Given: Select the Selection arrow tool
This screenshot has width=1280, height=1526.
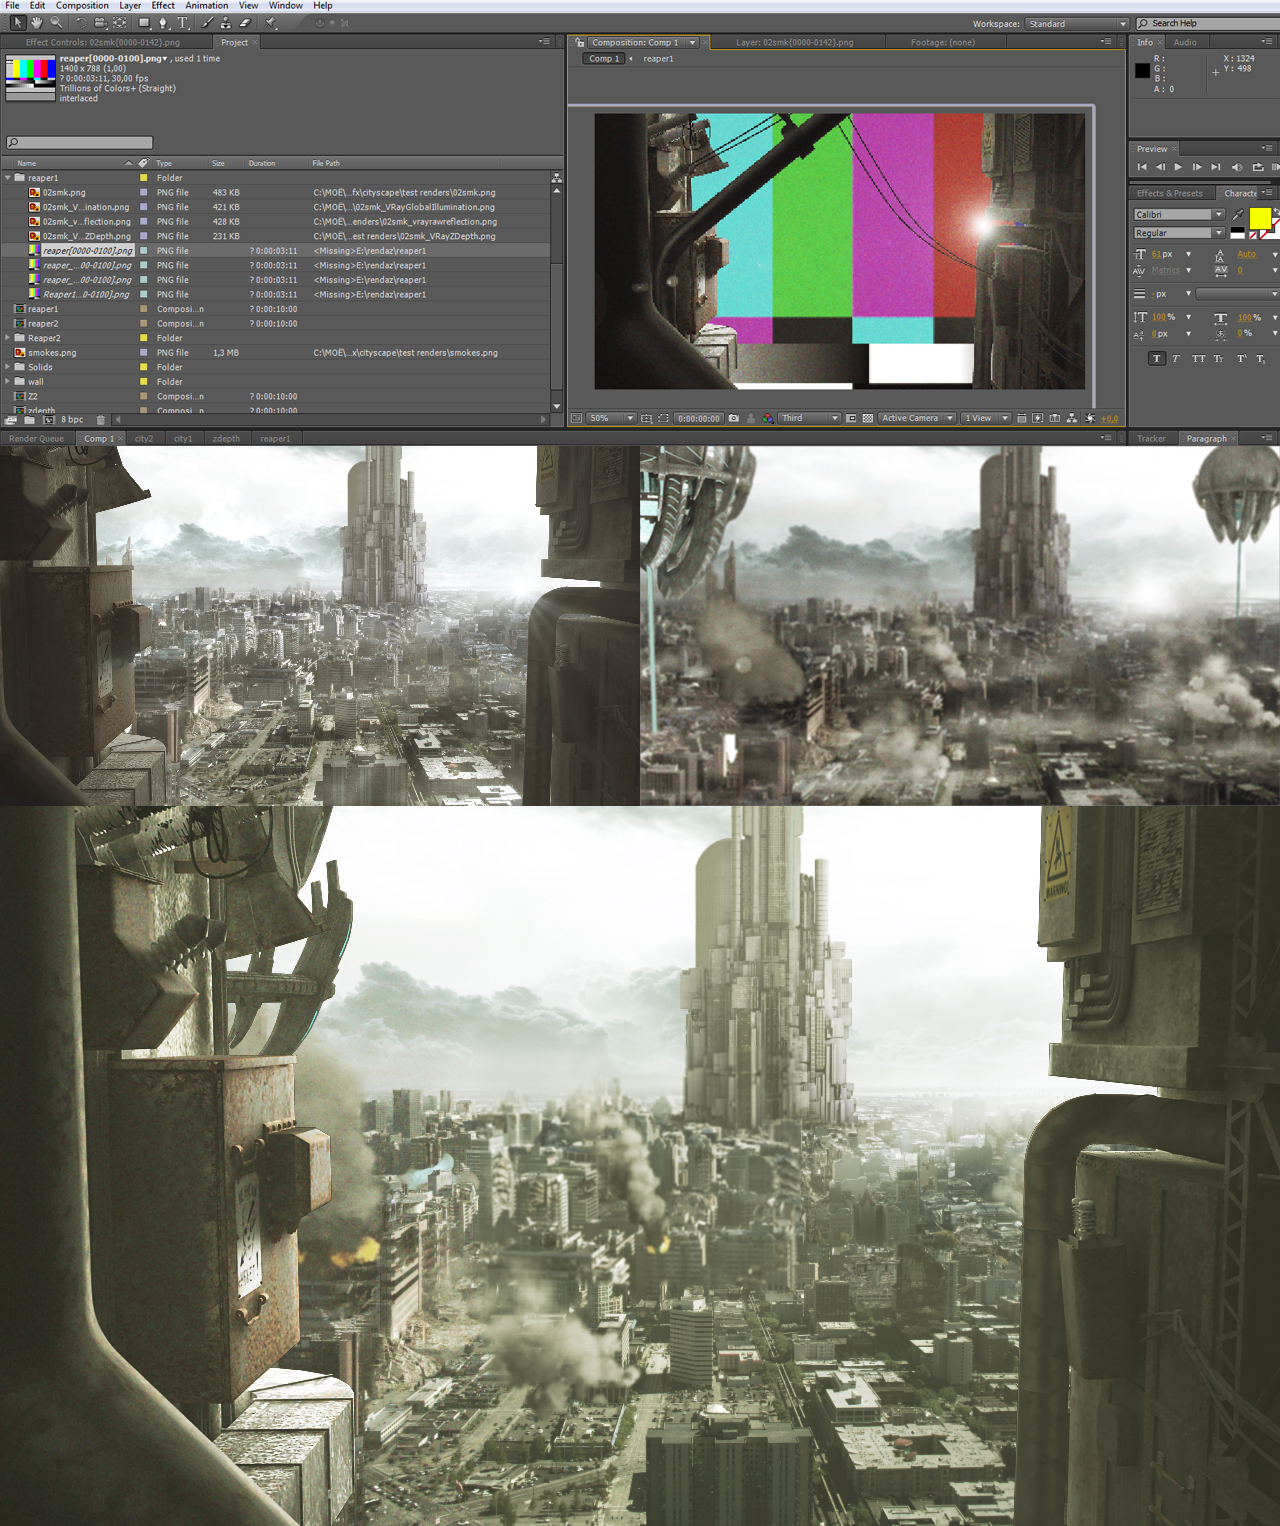Looking at the screenshot, I should pos(18,22).
